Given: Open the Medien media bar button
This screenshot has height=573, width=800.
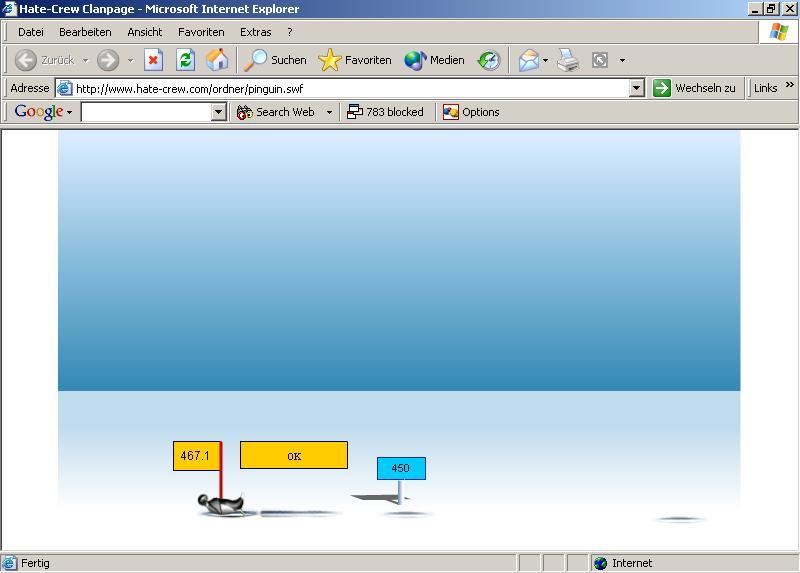Looking at the screenshot, I should [x=434, y=60].
